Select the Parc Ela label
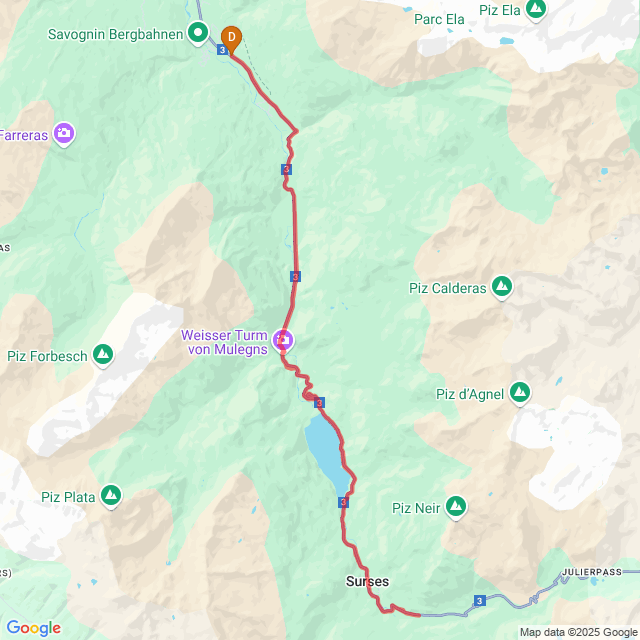The height and width of the screenshot is (640, 640). pos(439,19)
